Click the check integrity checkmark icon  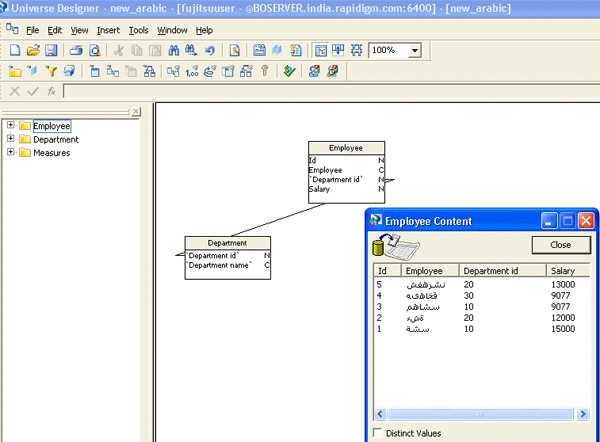(x=289, y=71)
